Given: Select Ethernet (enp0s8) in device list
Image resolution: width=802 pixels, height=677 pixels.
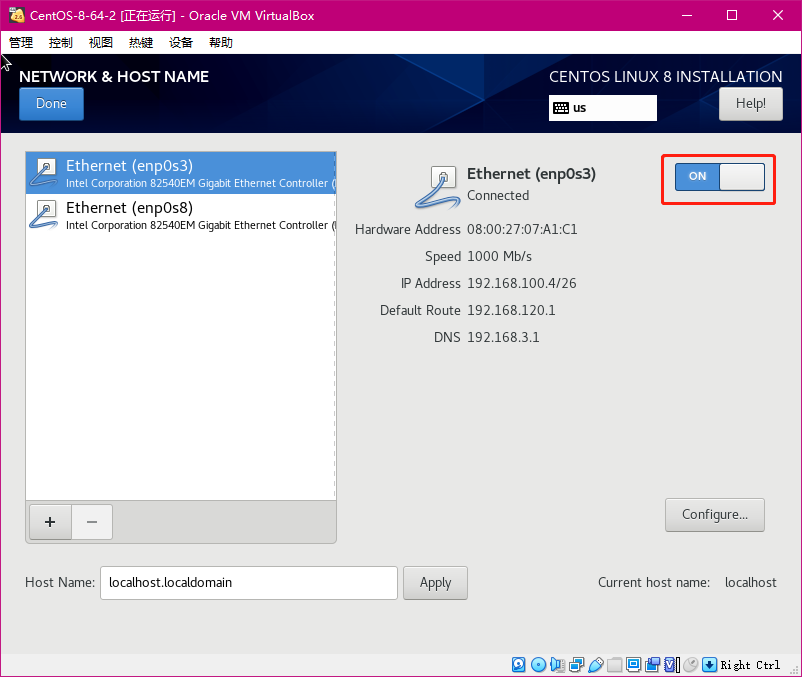Looking at the screenshot, I should tap(181, 215).
